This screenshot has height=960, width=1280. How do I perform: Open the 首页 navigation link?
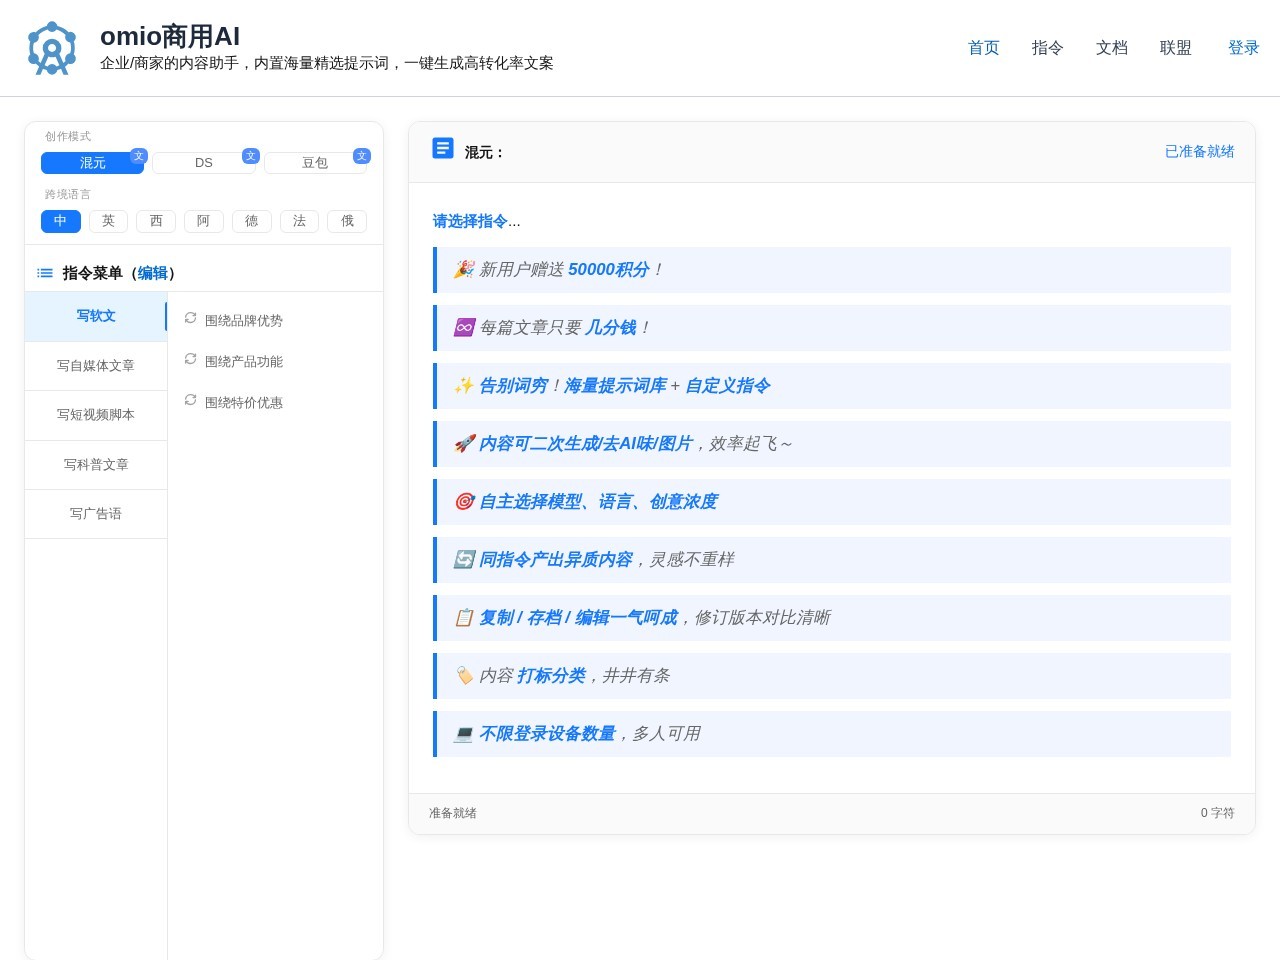(984, 48)
